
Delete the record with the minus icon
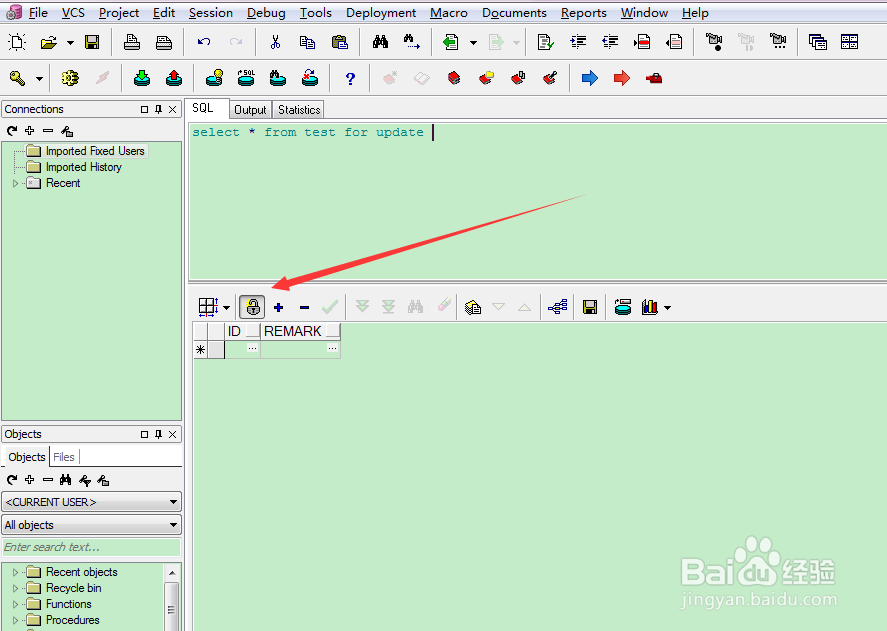(304, 308)
